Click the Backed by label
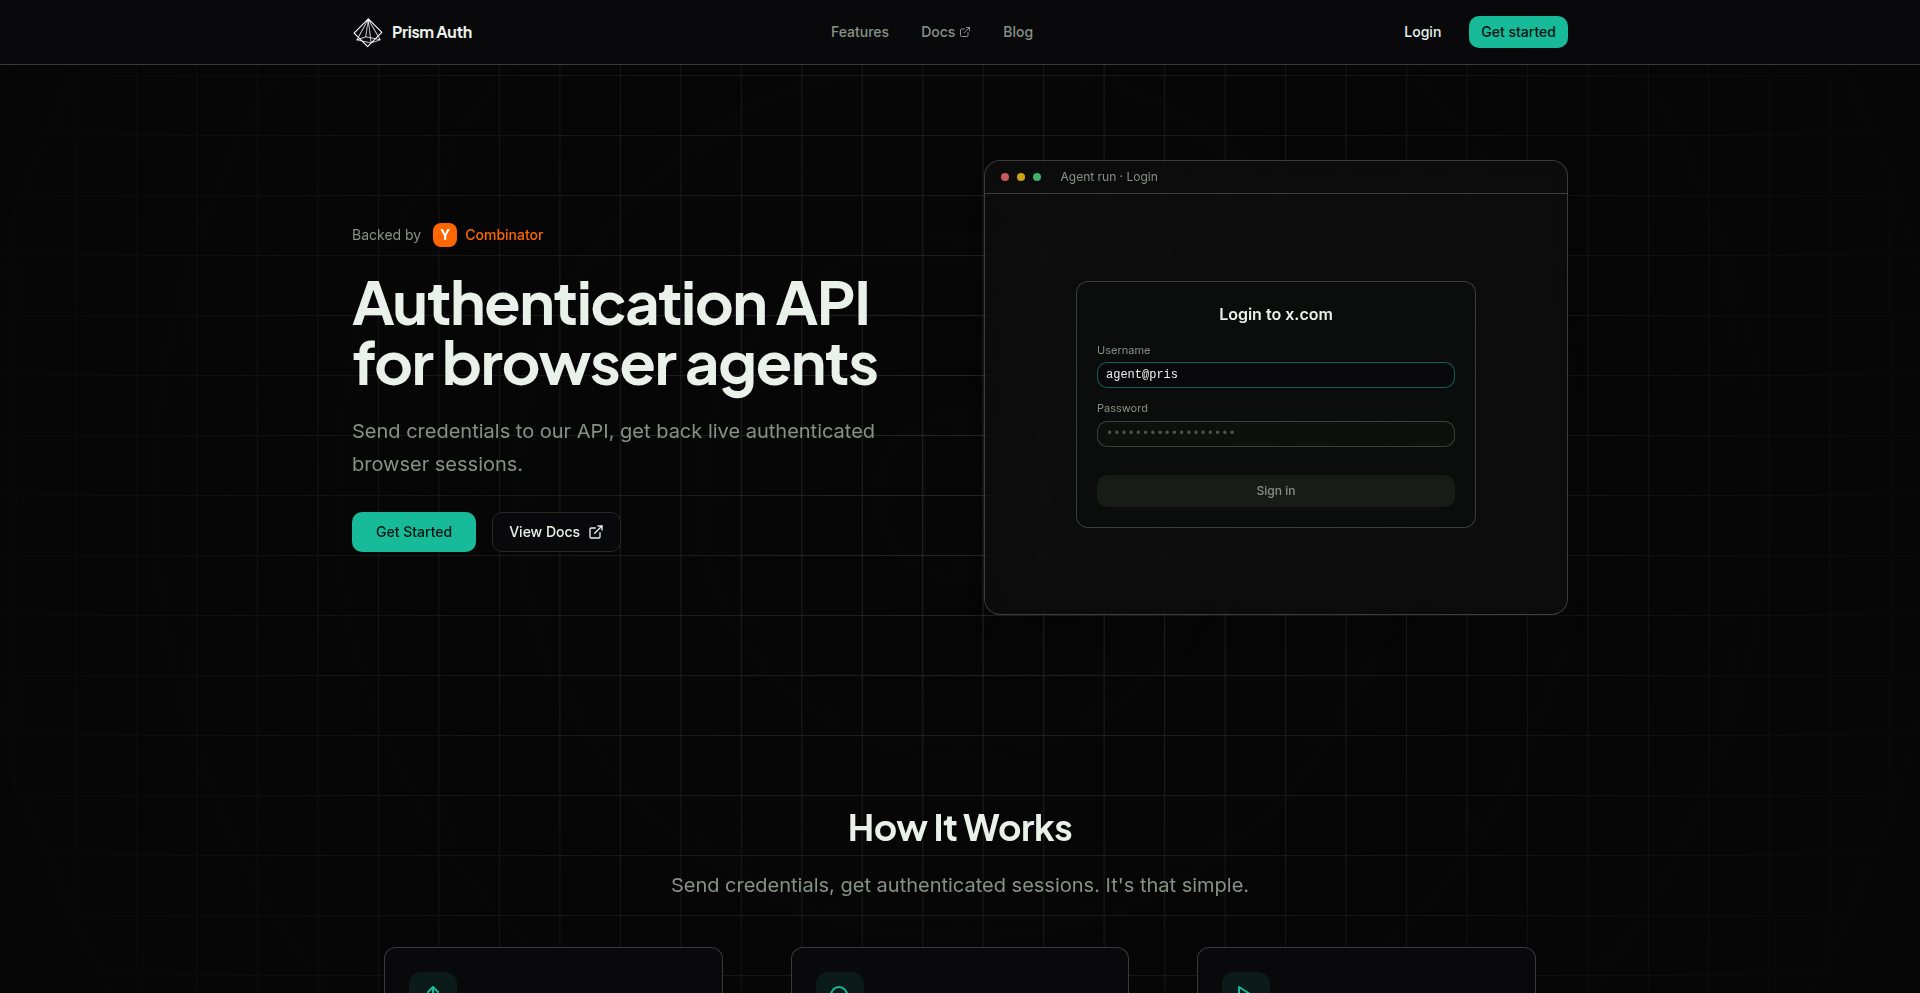Viewport: 1920px width, 993px height. pyautogui.click(x=386, y=235)
